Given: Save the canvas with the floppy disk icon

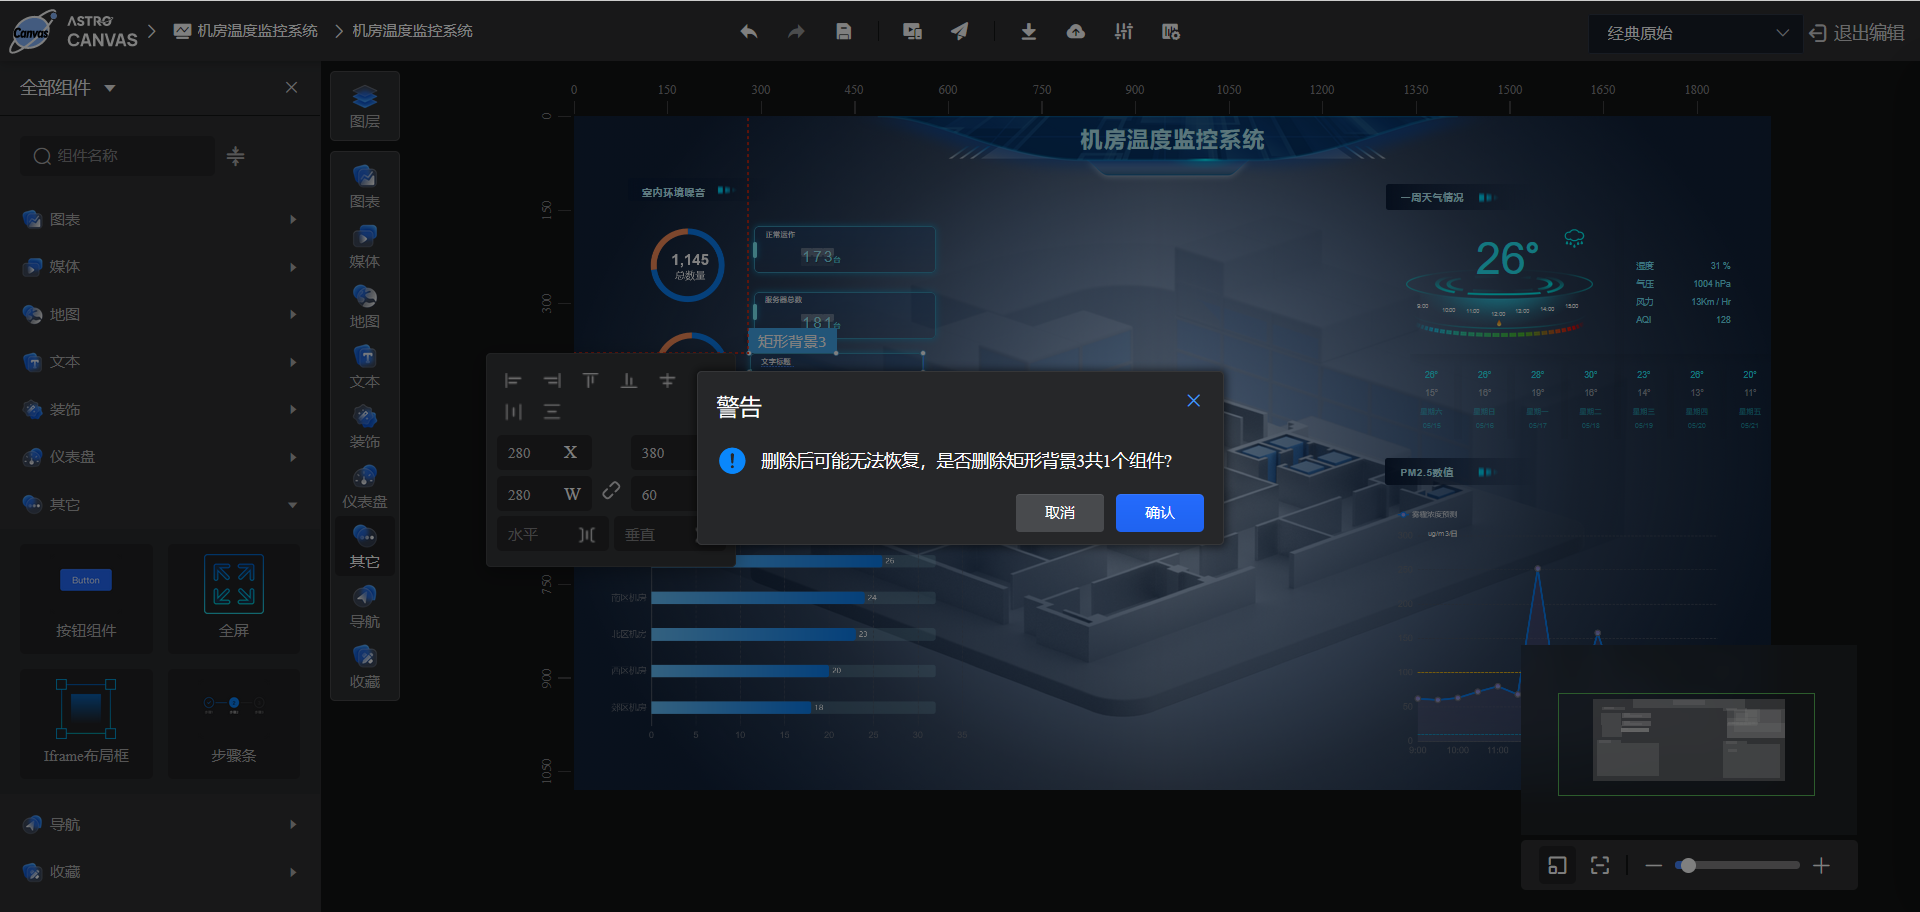Looking at the screenshot, I should [x=844, y=32].
